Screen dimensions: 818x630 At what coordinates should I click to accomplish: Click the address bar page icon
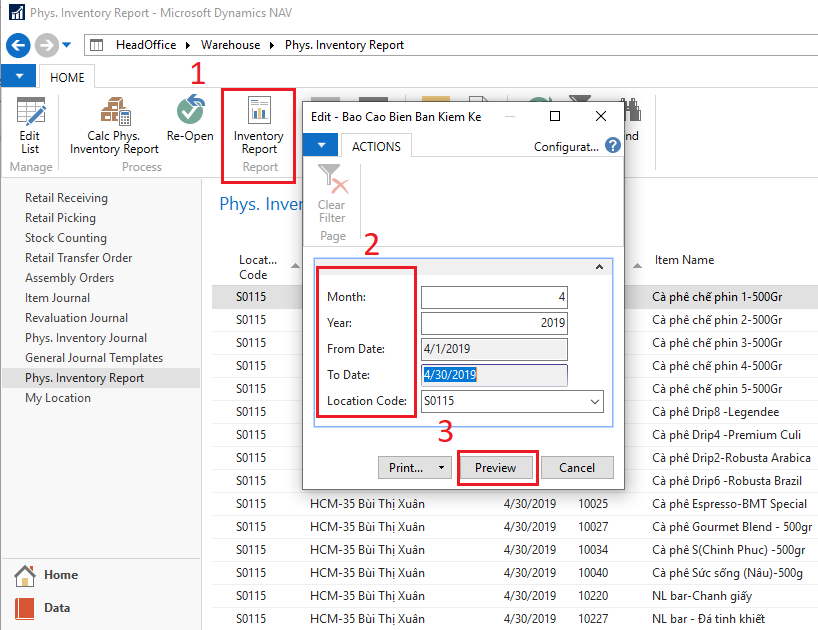[97, 45]
